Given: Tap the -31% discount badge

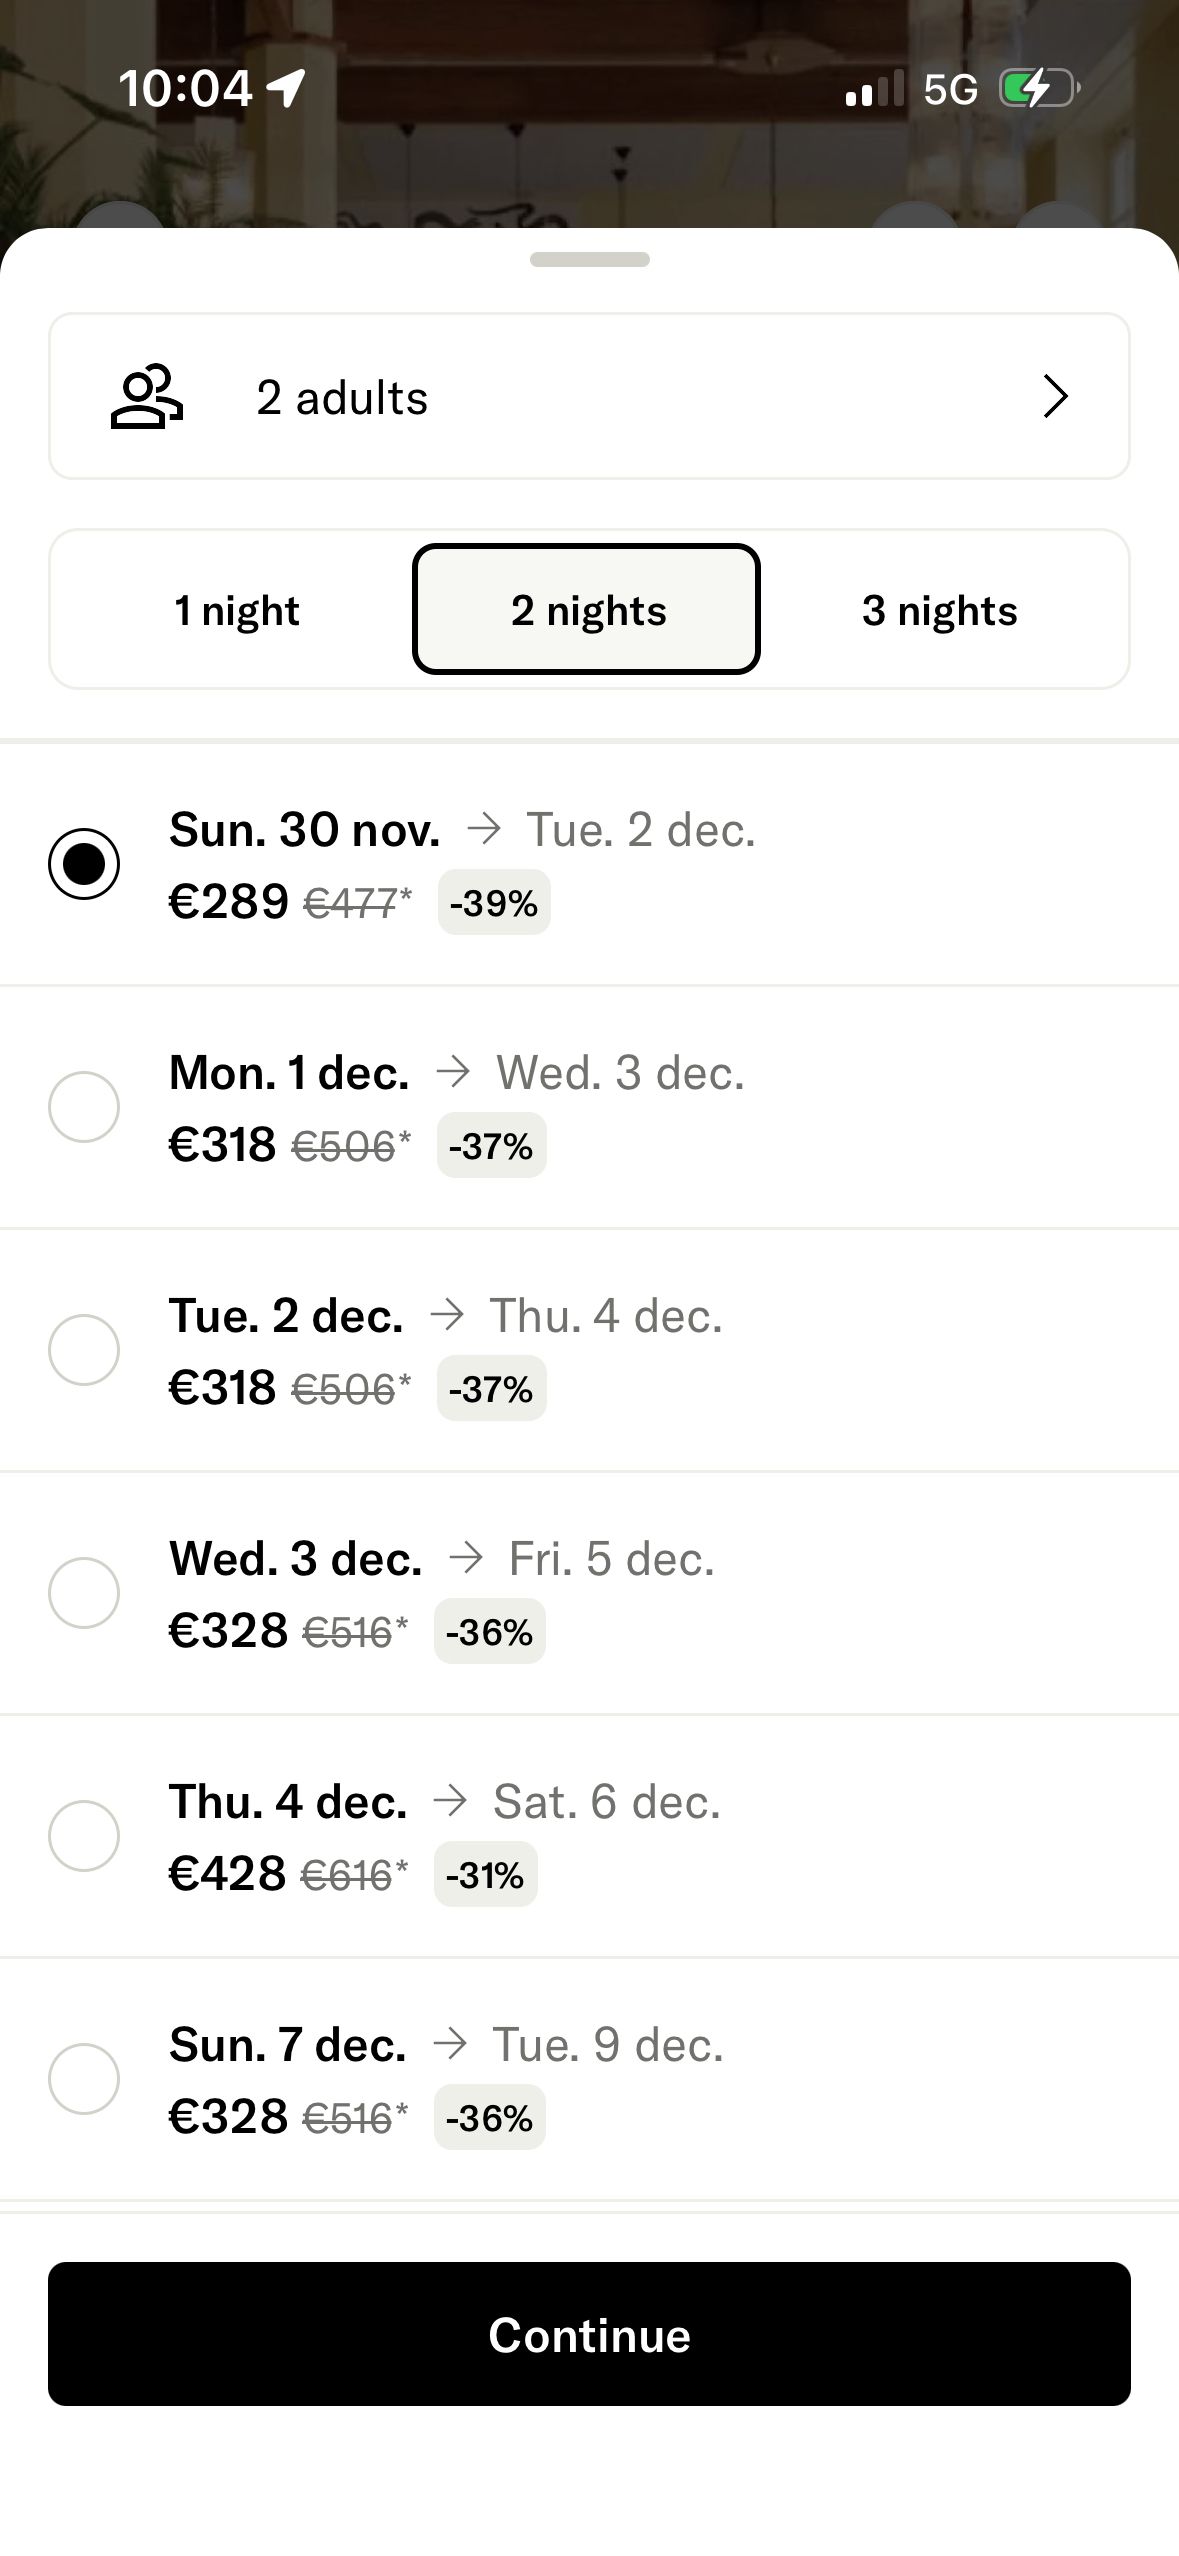Looking at the screenshot, I should tap(485, 1875).
